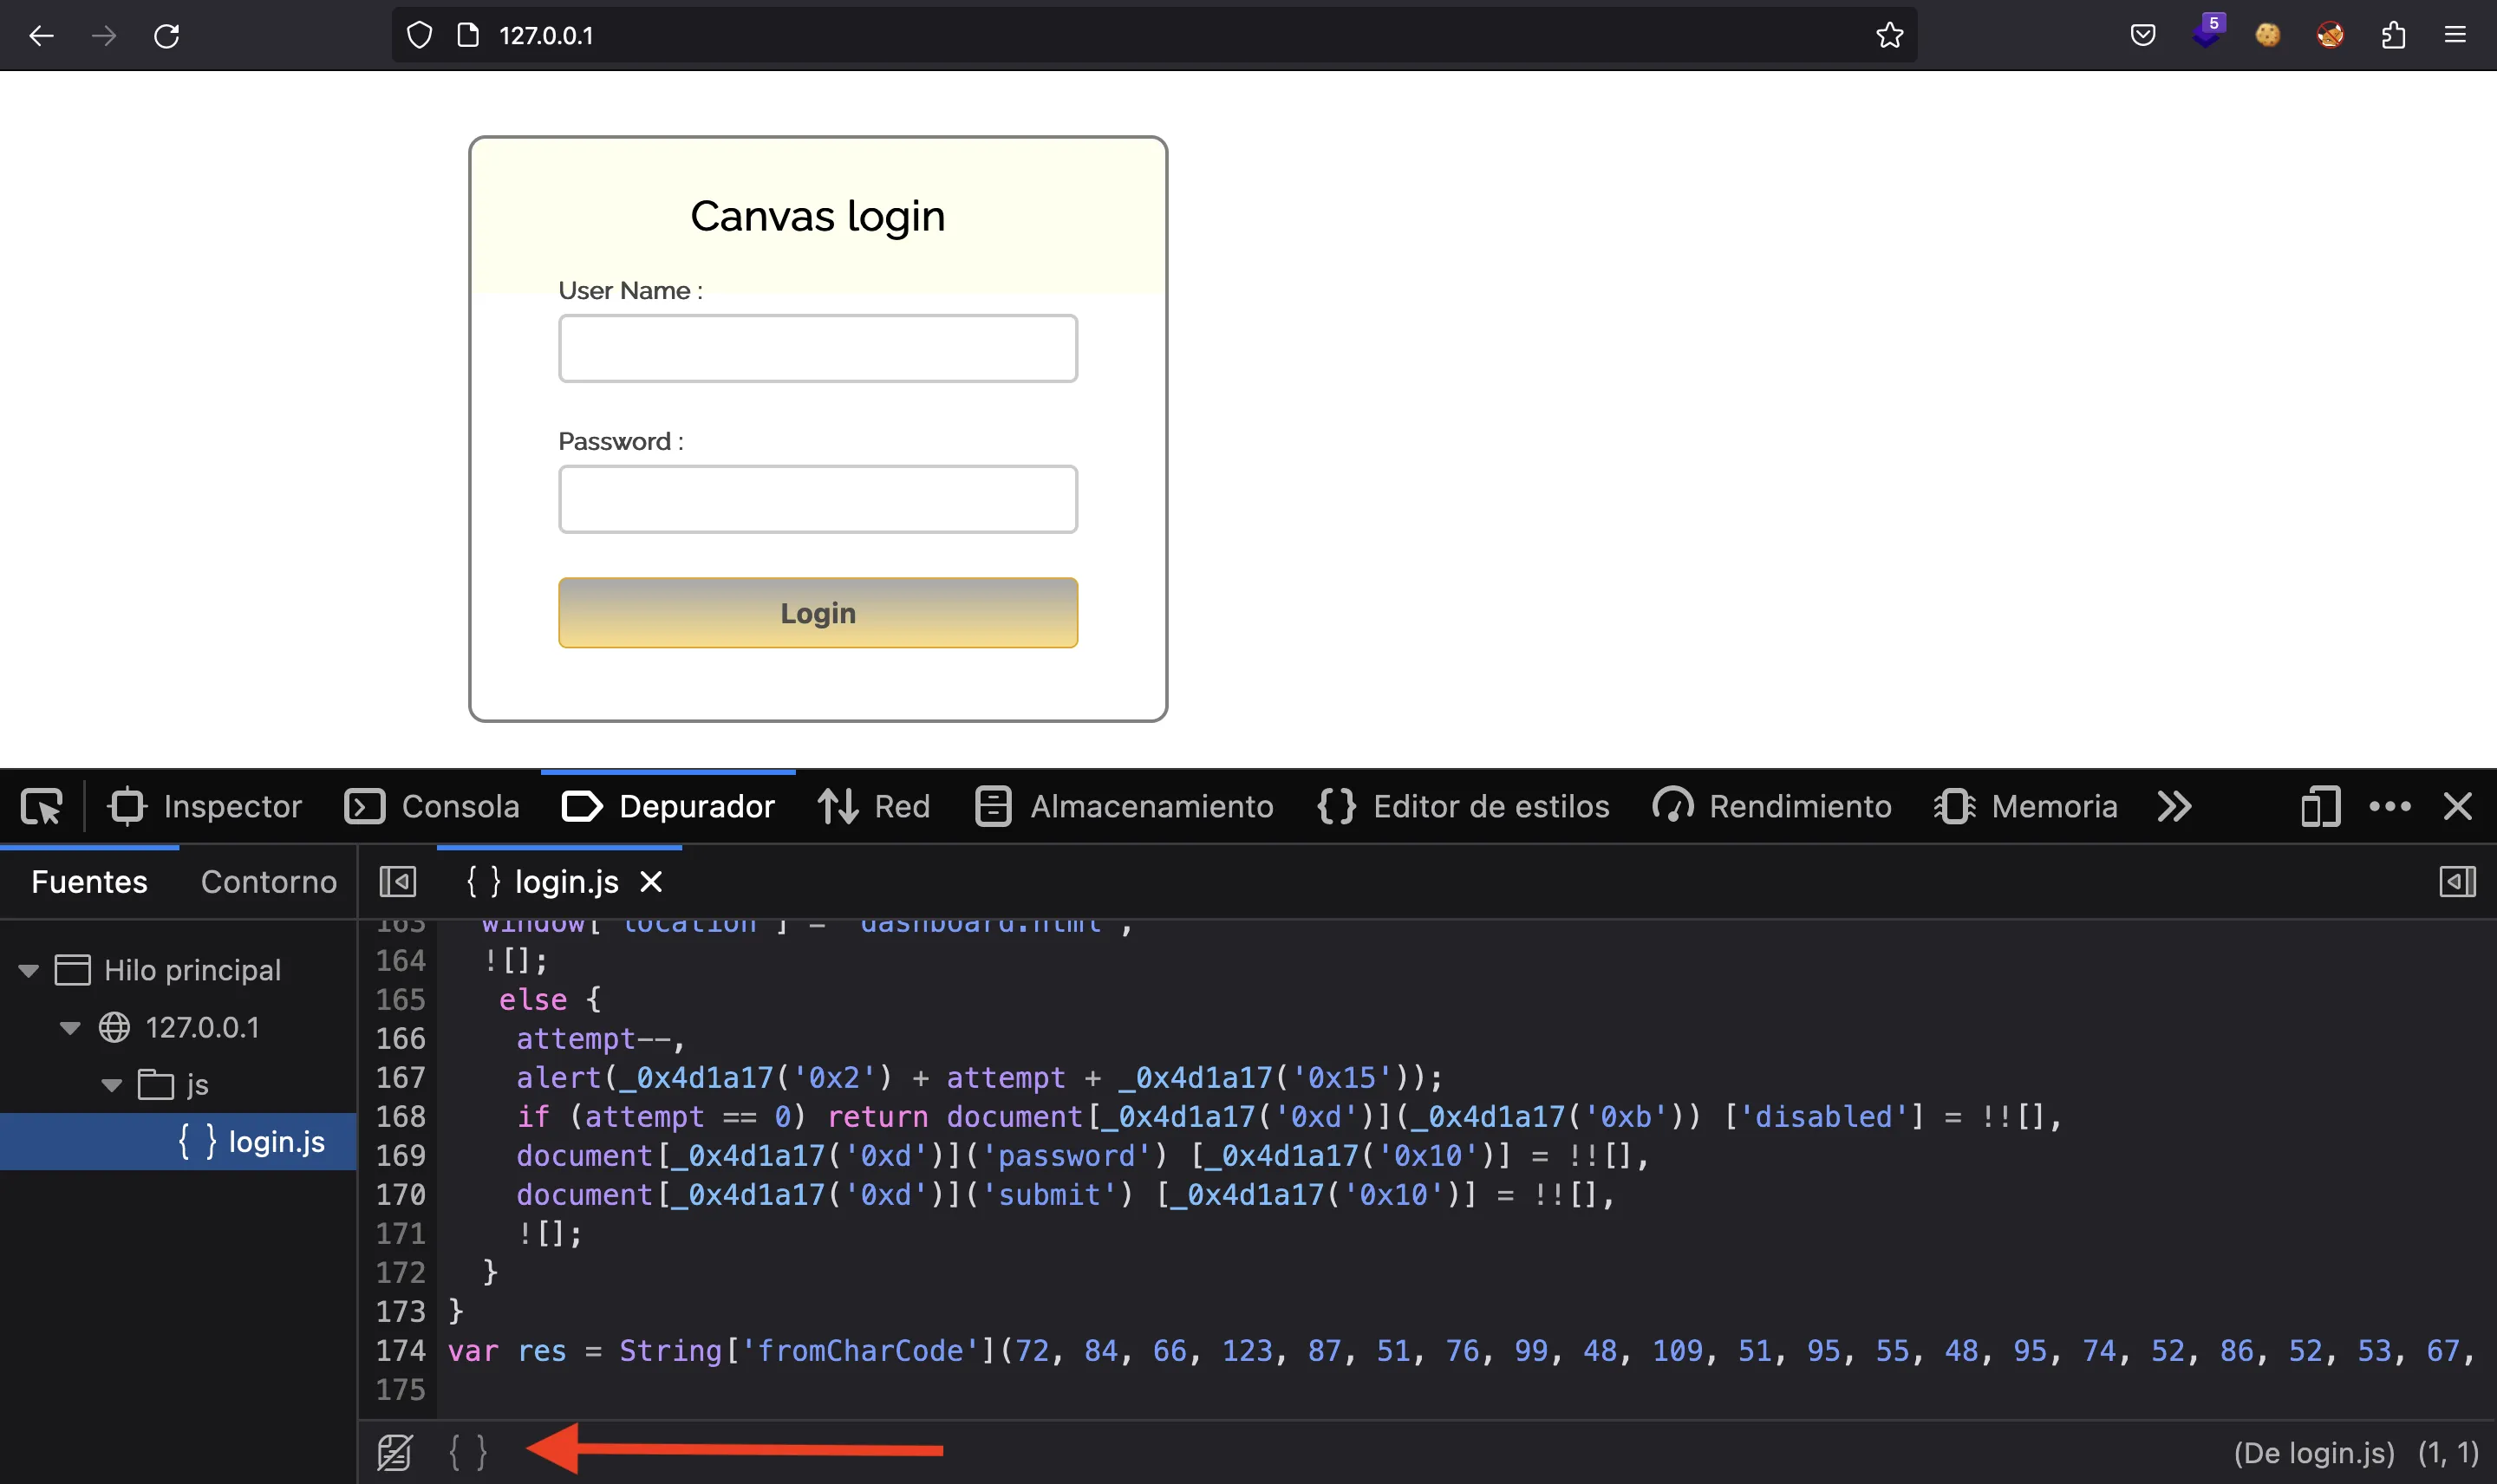
Task: Click the close login.js source tab
Action: (x=650, y=882)
